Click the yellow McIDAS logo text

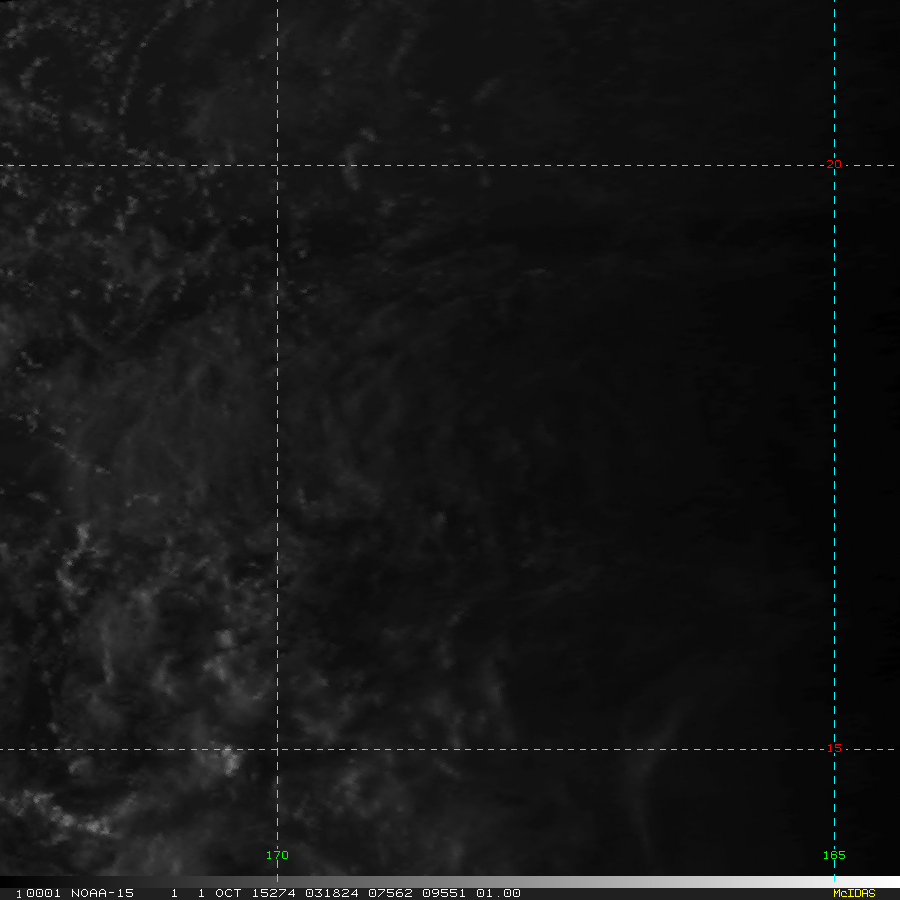click(x=854, y=893)
